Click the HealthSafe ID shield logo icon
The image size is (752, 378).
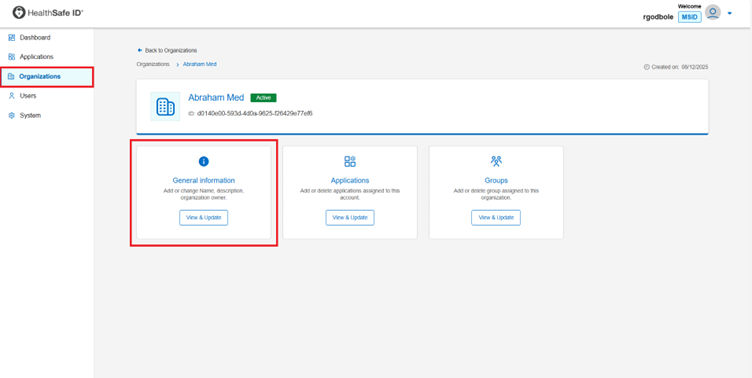19,13
